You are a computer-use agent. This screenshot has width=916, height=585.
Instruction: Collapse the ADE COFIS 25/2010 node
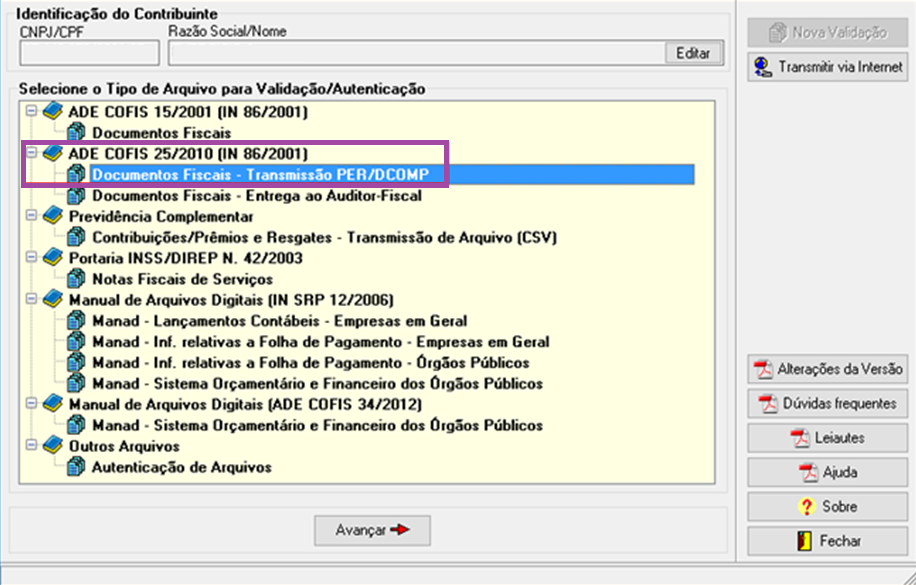pos(32,153)
